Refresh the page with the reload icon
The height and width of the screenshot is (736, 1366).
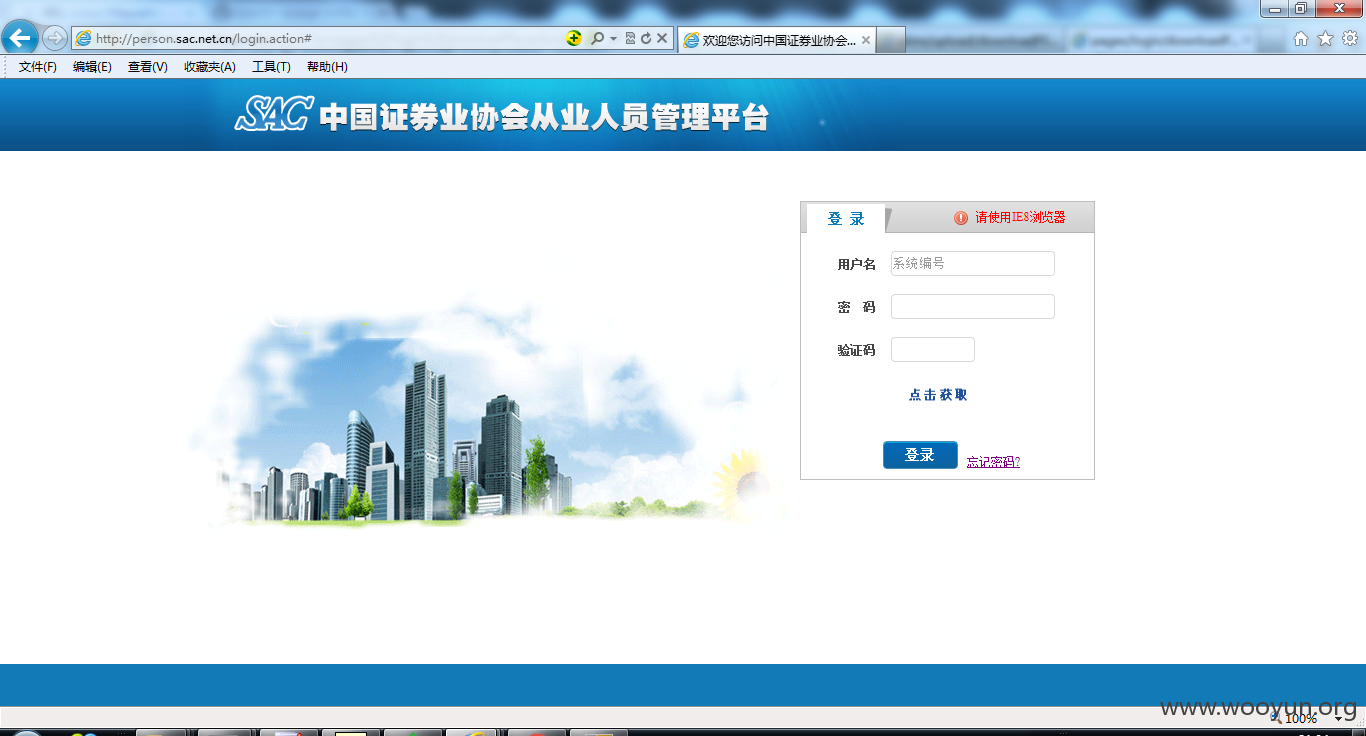coord(646,38)
